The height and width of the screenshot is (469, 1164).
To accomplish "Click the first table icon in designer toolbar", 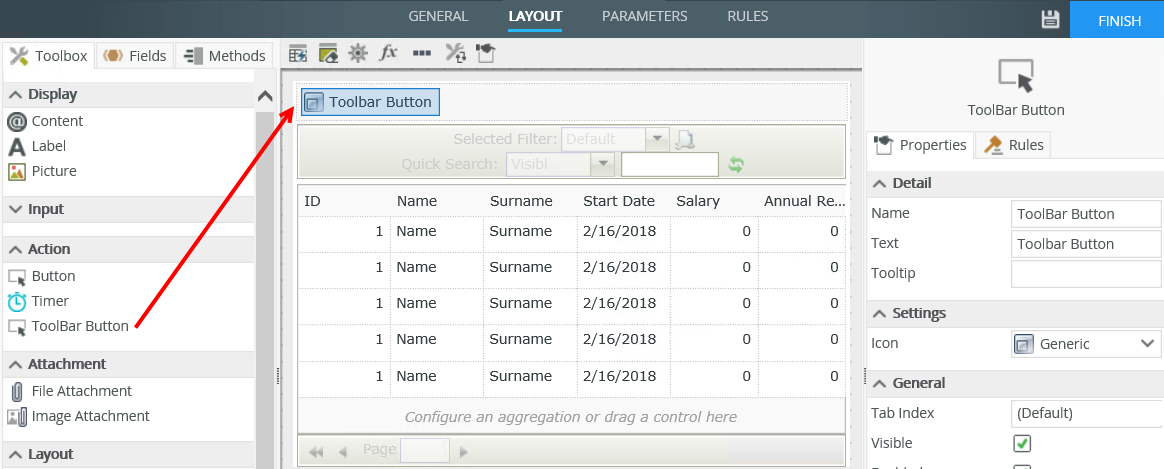I will [297, 53].
